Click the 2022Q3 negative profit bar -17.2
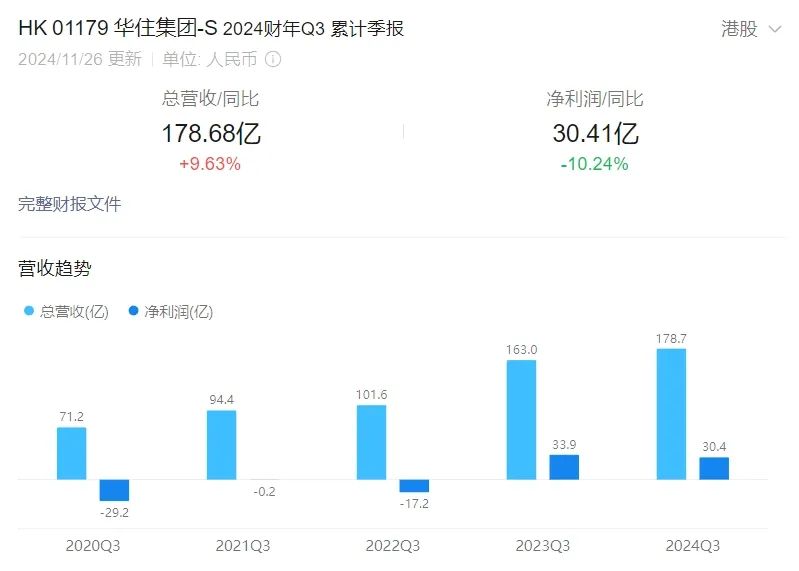The image size is (799, 571). pos(414,486)
